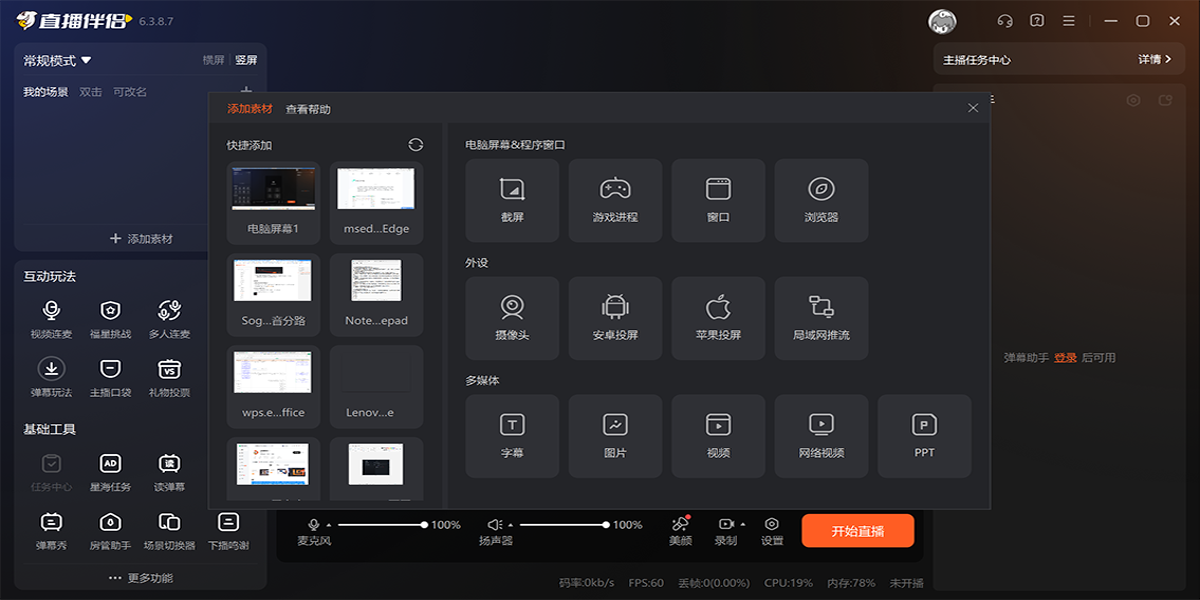The width and height of the screenshot is (1200, 600).
Task: Open the 常规模式 mode dropdown
Action: pos(58,60)
